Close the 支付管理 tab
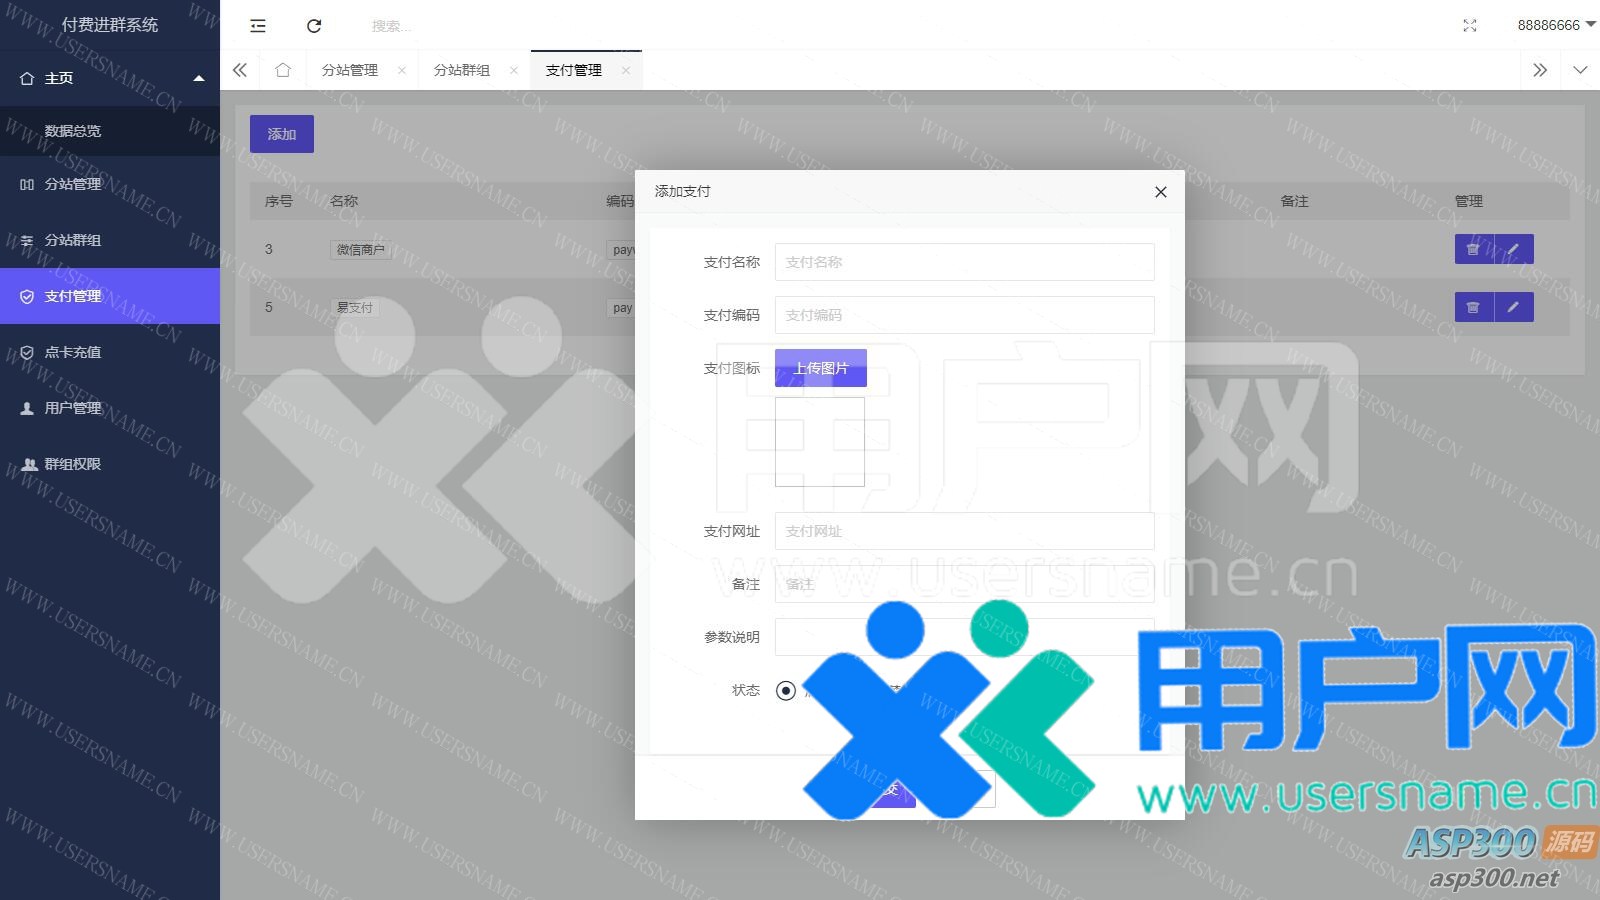This screenshot has height=900, width=1600. tap(626, 70)
